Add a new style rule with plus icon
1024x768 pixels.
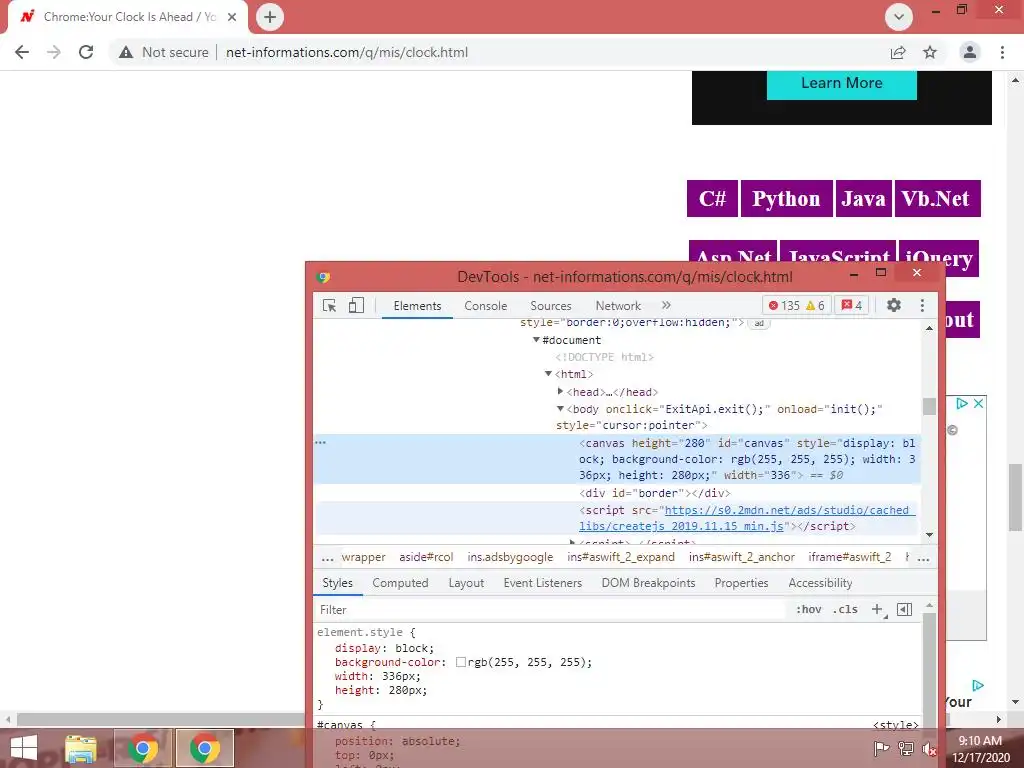point(878,609)
